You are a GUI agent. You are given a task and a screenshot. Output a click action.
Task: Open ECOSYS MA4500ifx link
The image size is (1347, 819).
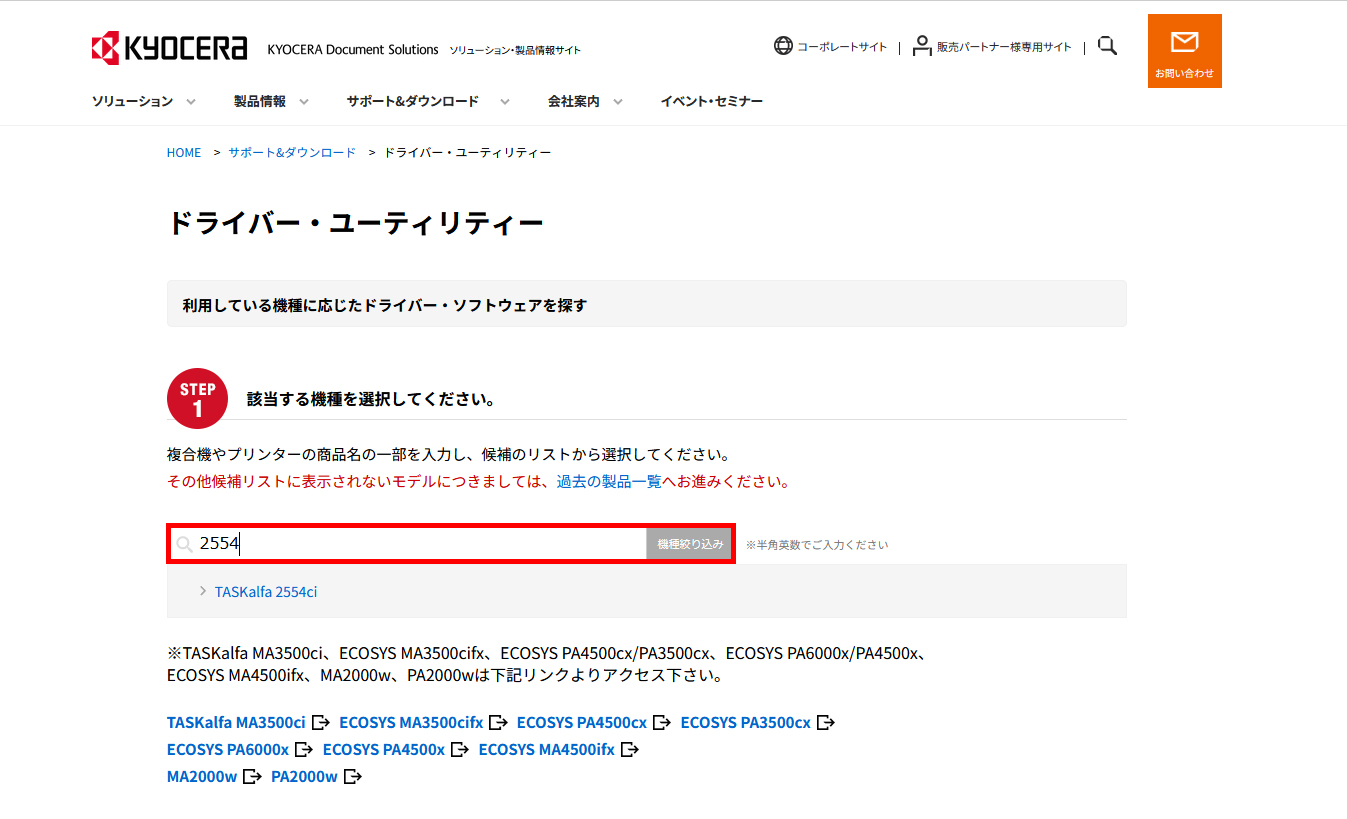pyautogui.click(x=547, y=749)
